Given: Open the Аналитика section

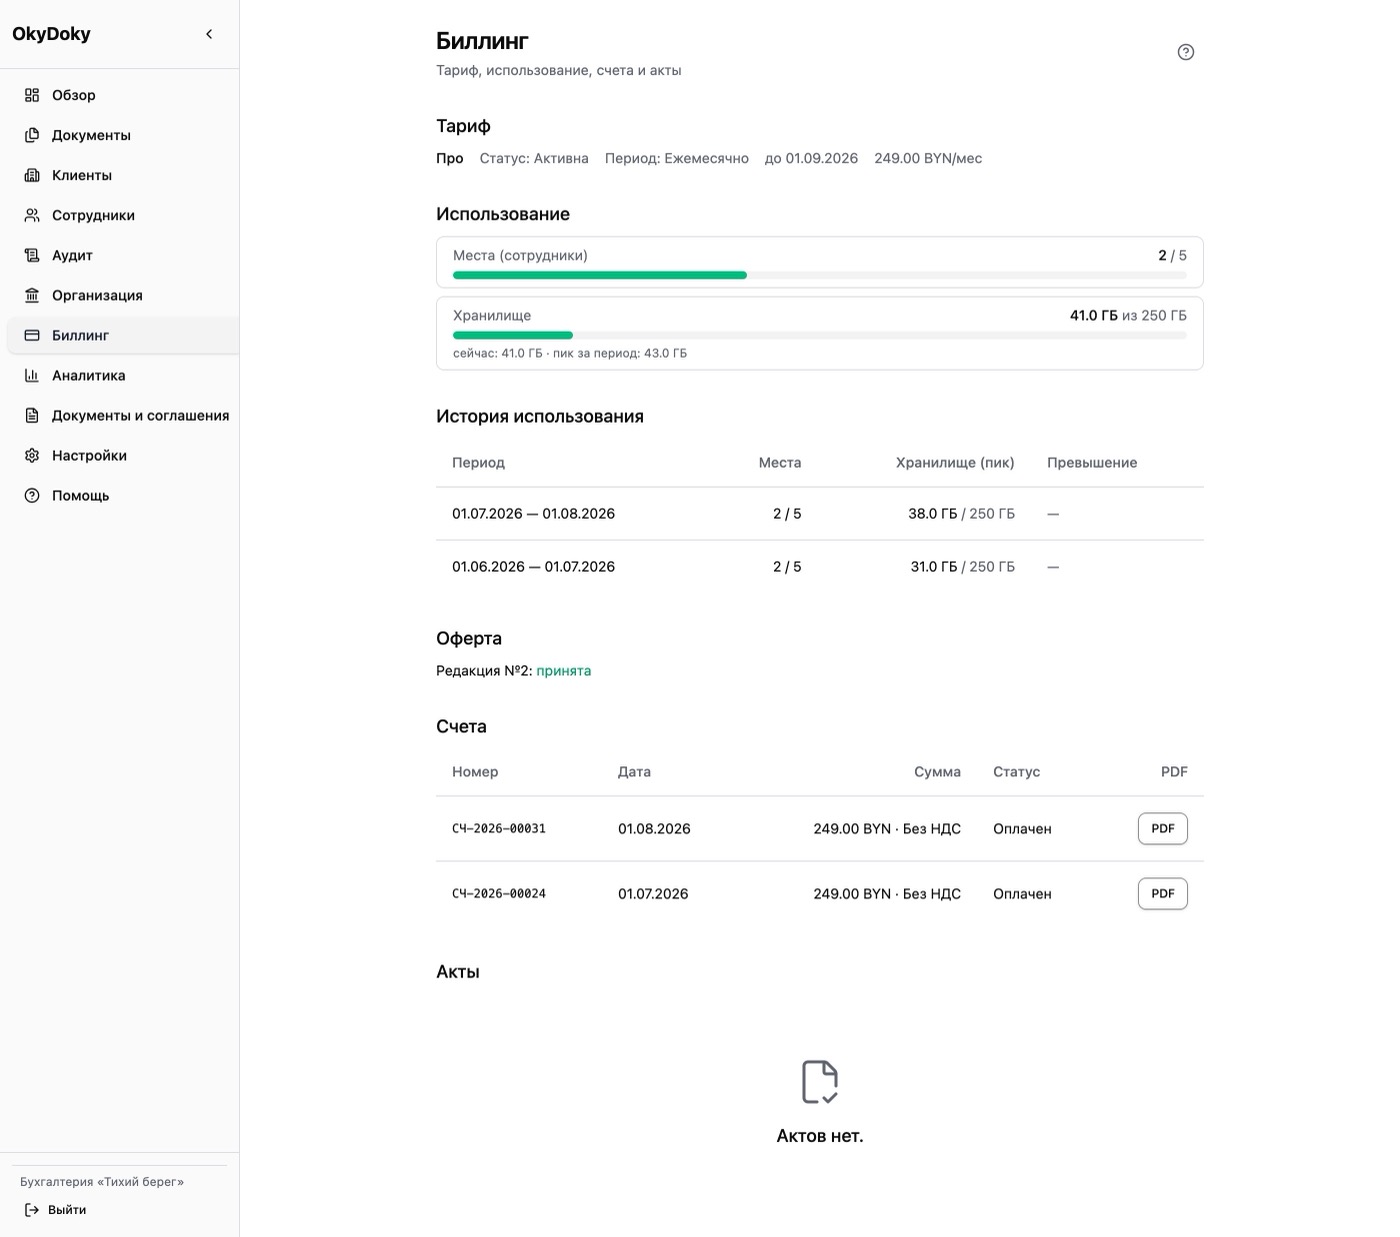Looking at the screenshot, I should [123, 375].
